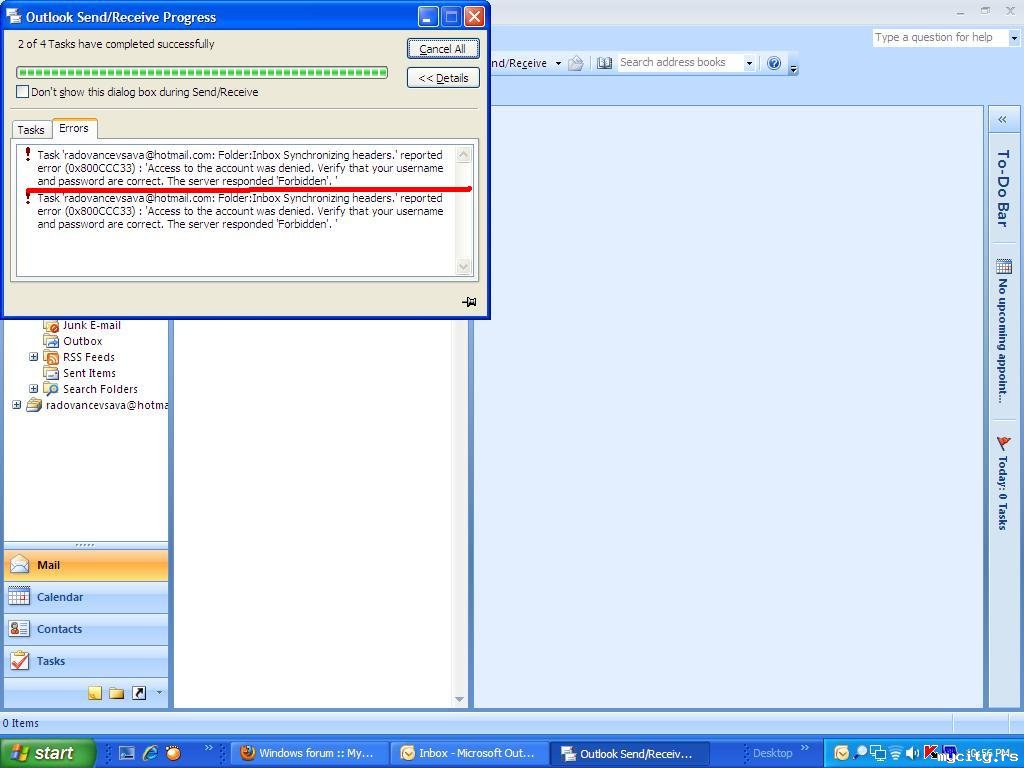
Task: Click the orange media player quick launch icon
Action: [173, 752]
